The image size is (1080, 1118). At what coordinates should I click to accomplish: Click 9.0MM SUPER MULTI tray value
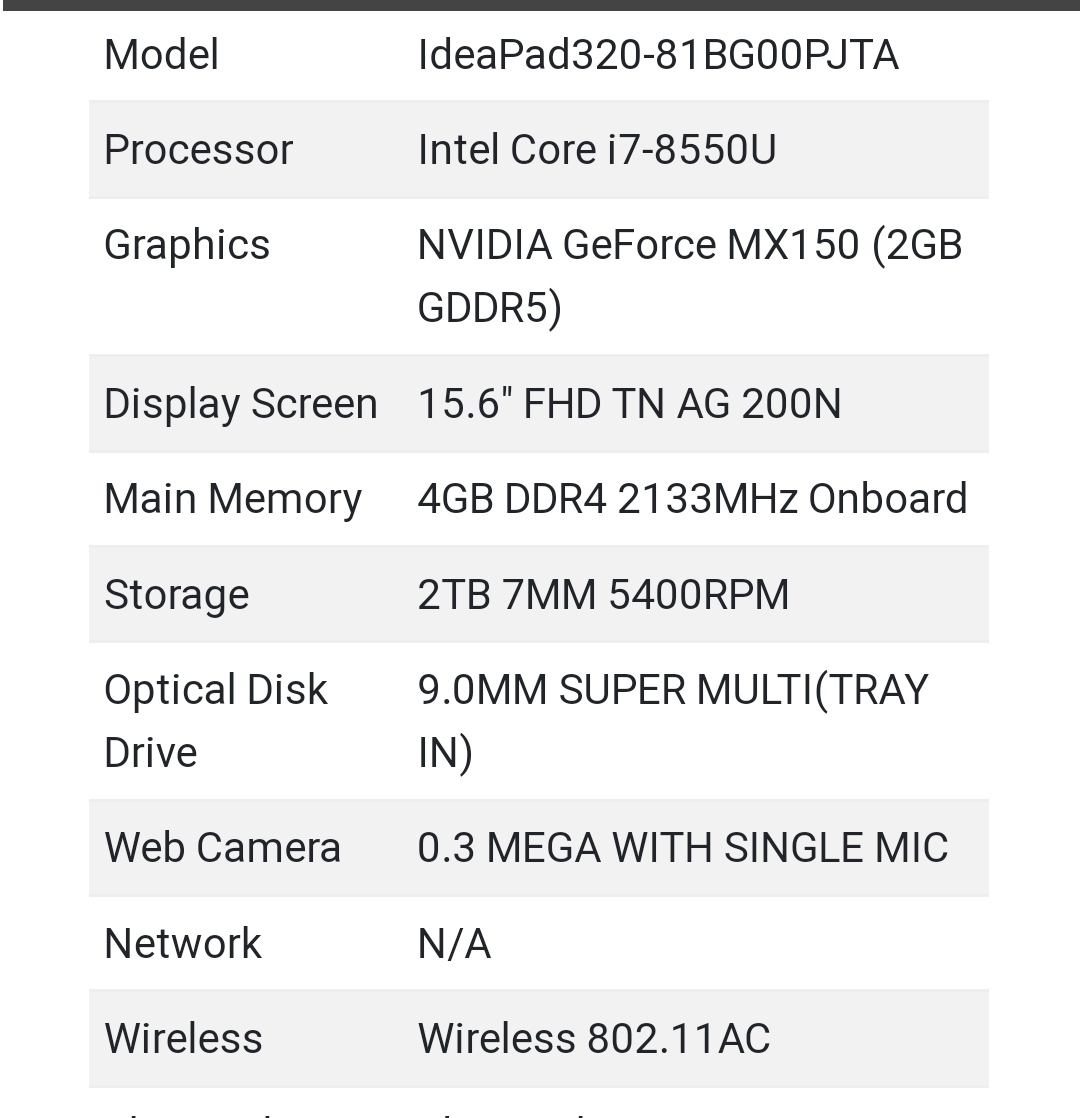coord(672,721)
